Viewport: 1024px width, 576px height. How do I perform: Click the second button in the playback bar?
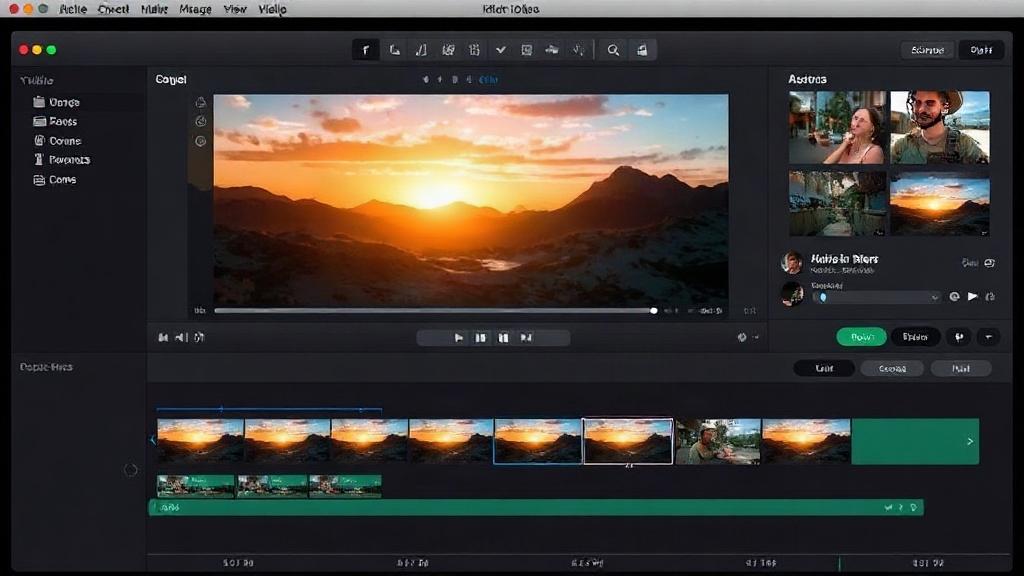[x=481, y=338]
